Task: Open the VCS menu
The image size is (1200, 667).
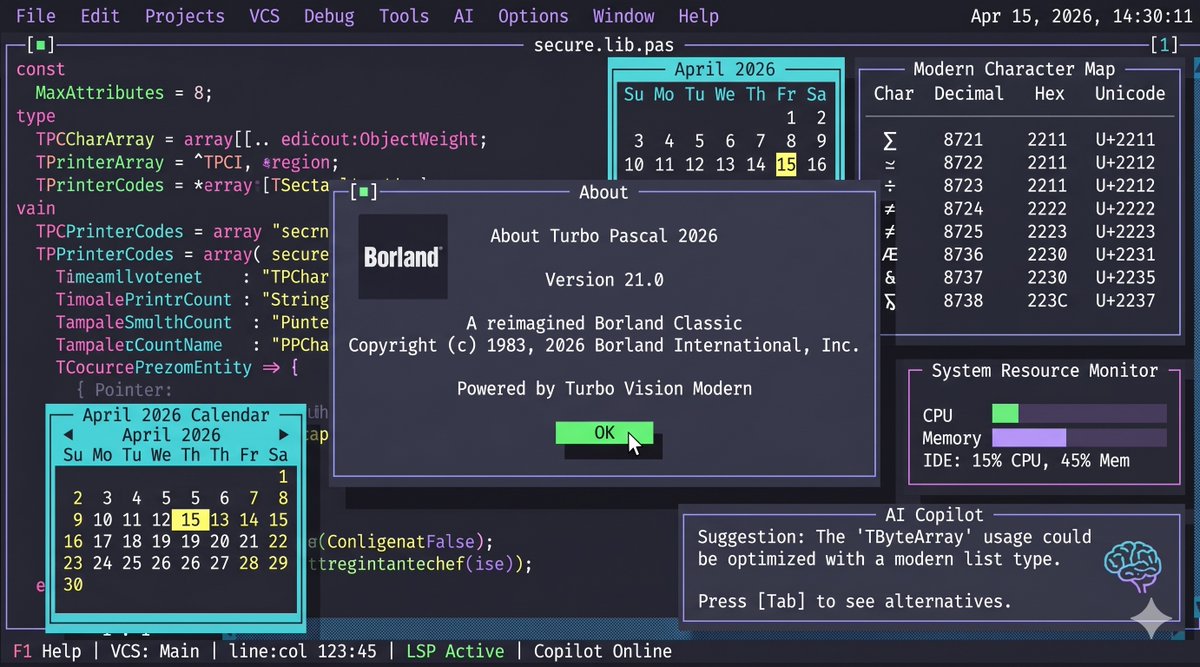Action: (x=264, y=16)
